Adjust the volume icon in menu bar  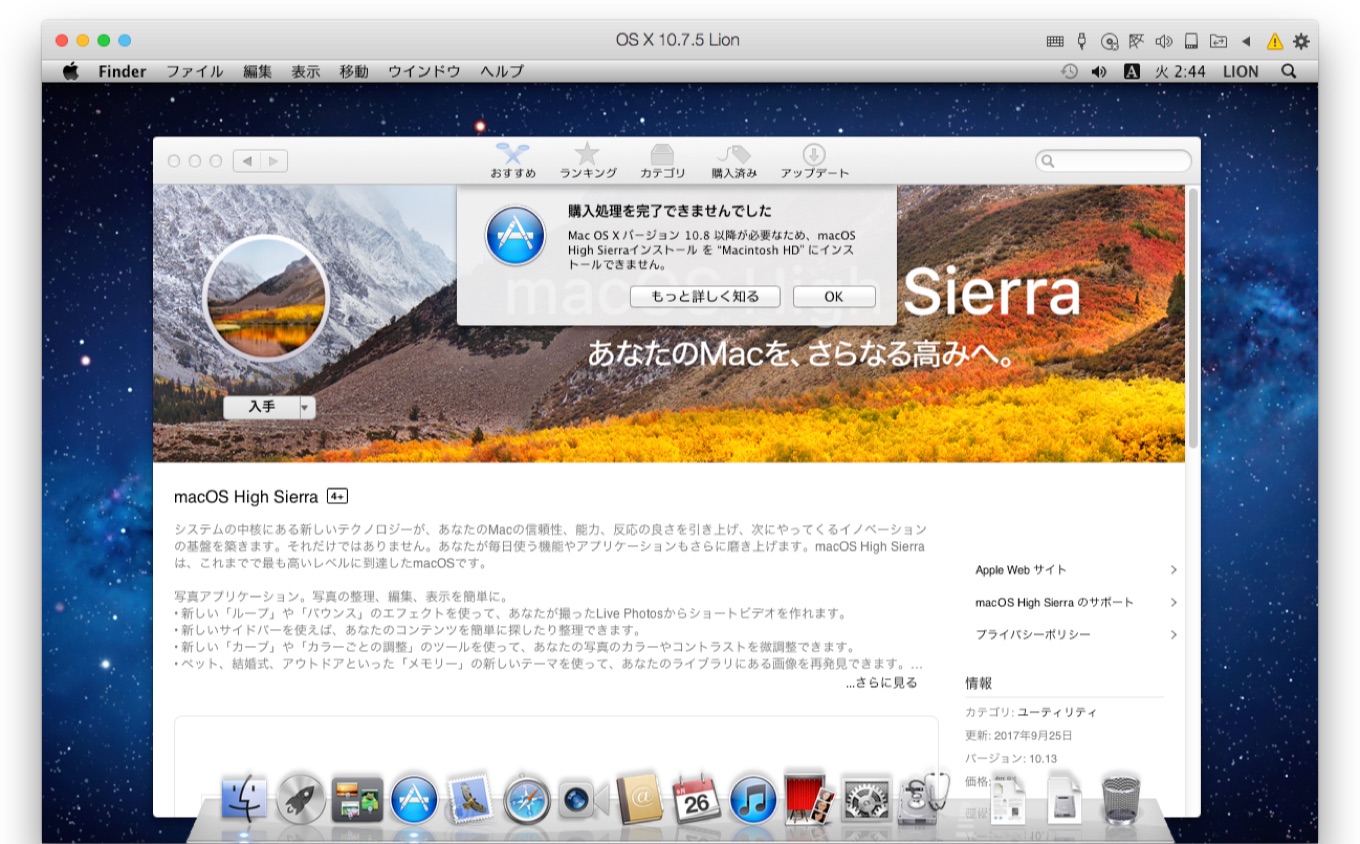1099,71
